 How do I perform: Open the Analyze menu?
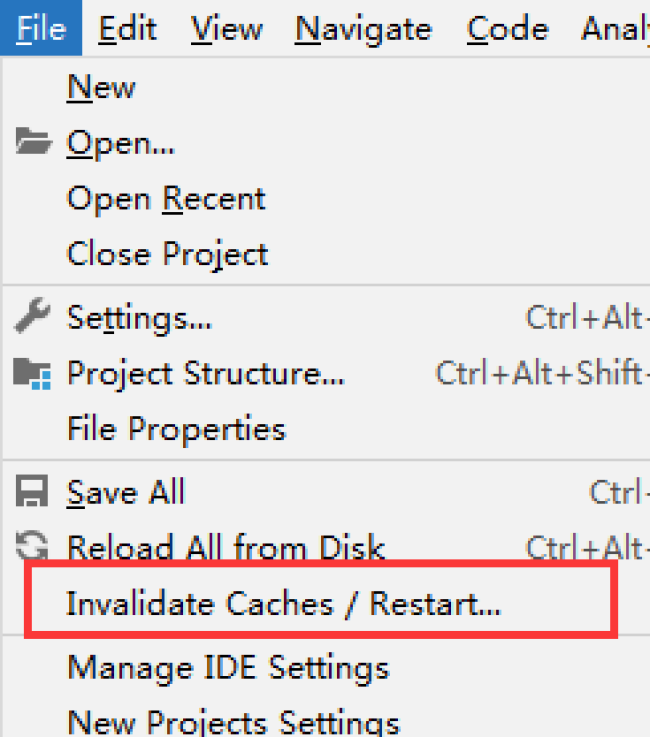click(615, 29)
